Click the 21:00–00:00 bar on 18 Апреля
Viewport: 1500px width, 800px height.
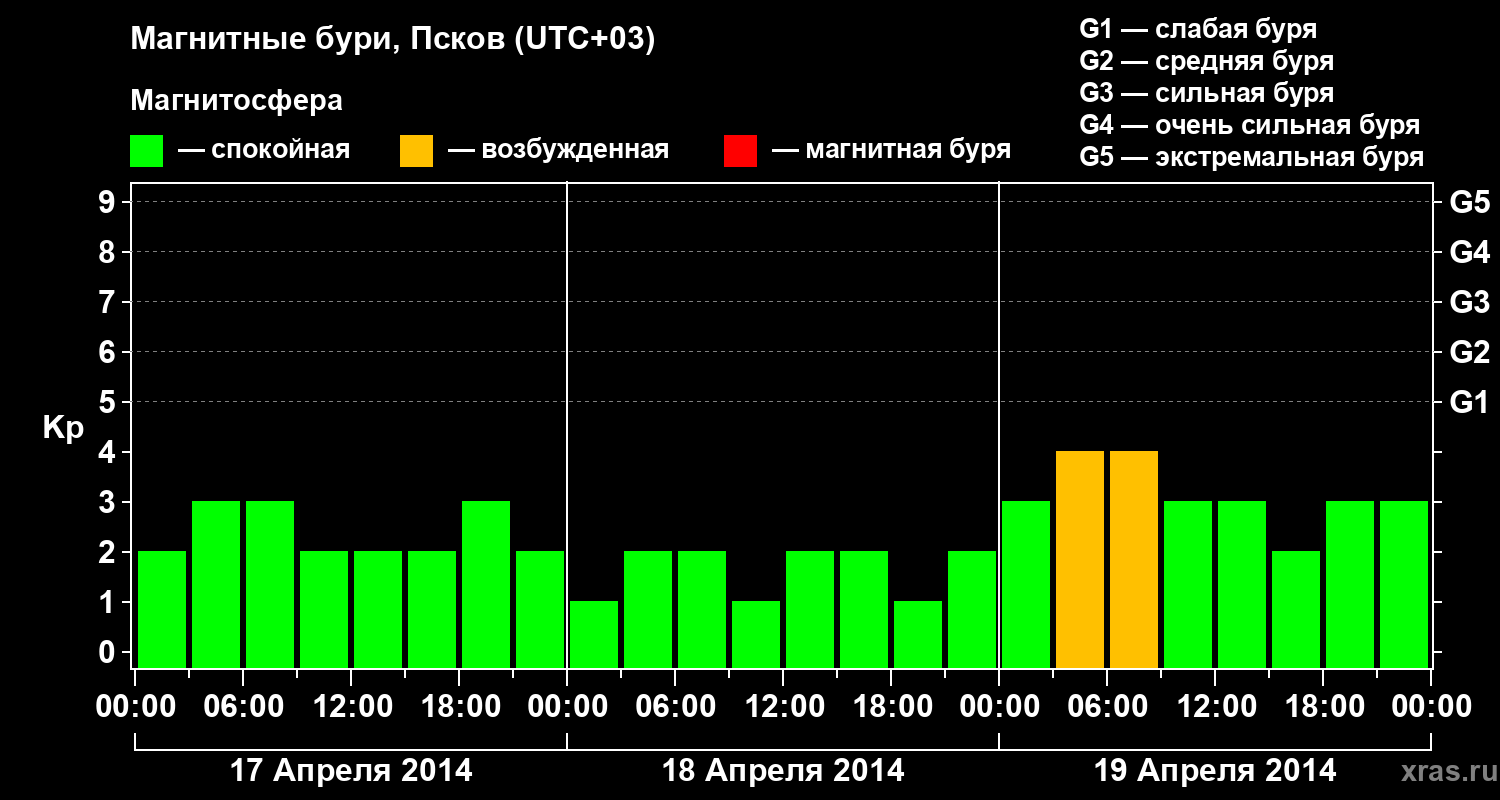pyautogui.click(x=972, y=609)
